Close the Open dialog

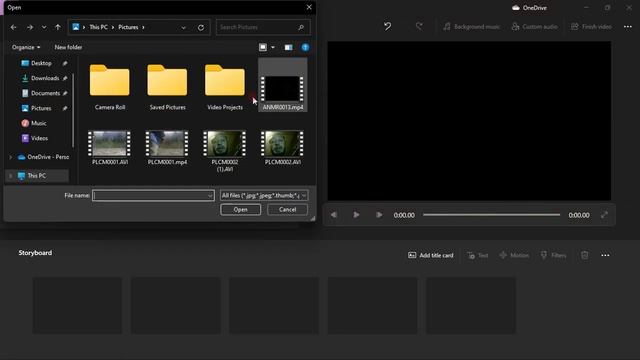click(309, 7)
